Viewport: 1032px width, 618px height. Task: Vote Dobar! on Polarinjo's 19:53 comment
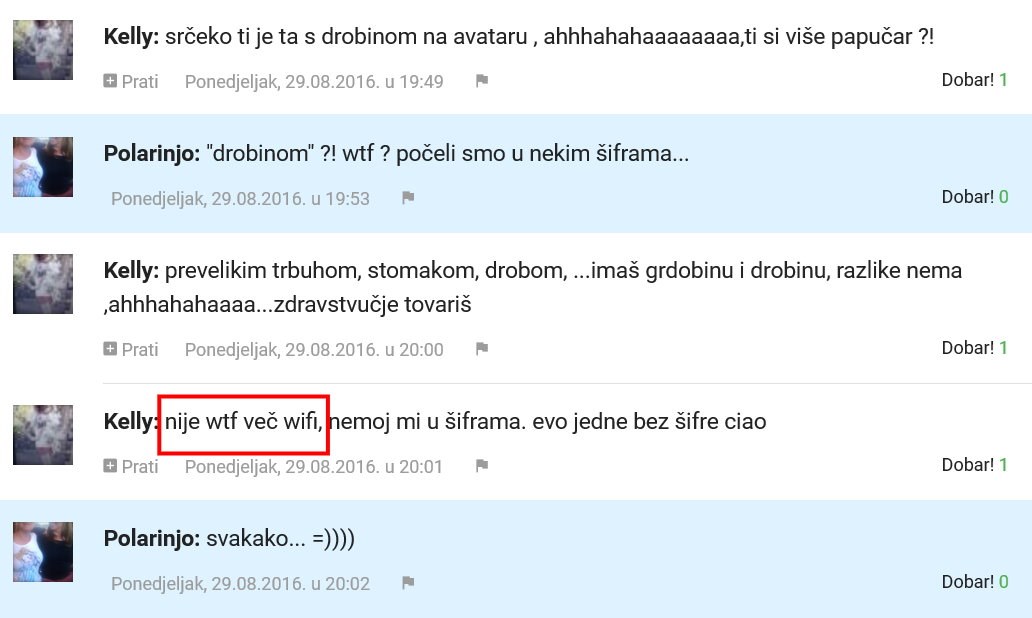(968, 197)
